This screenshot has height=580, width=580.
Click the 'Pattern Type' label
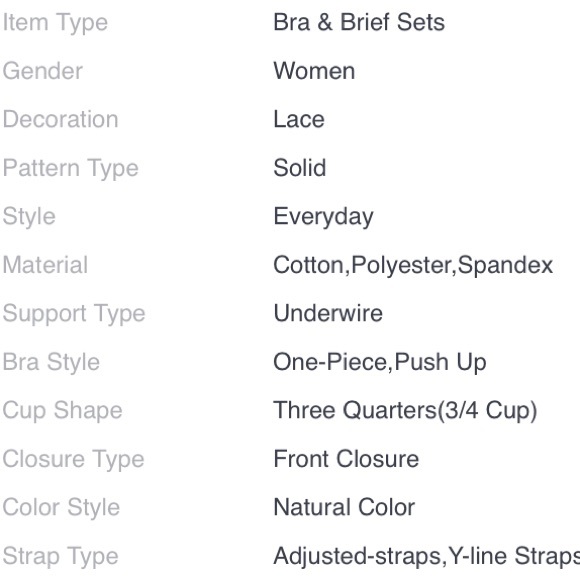(70, 169)
